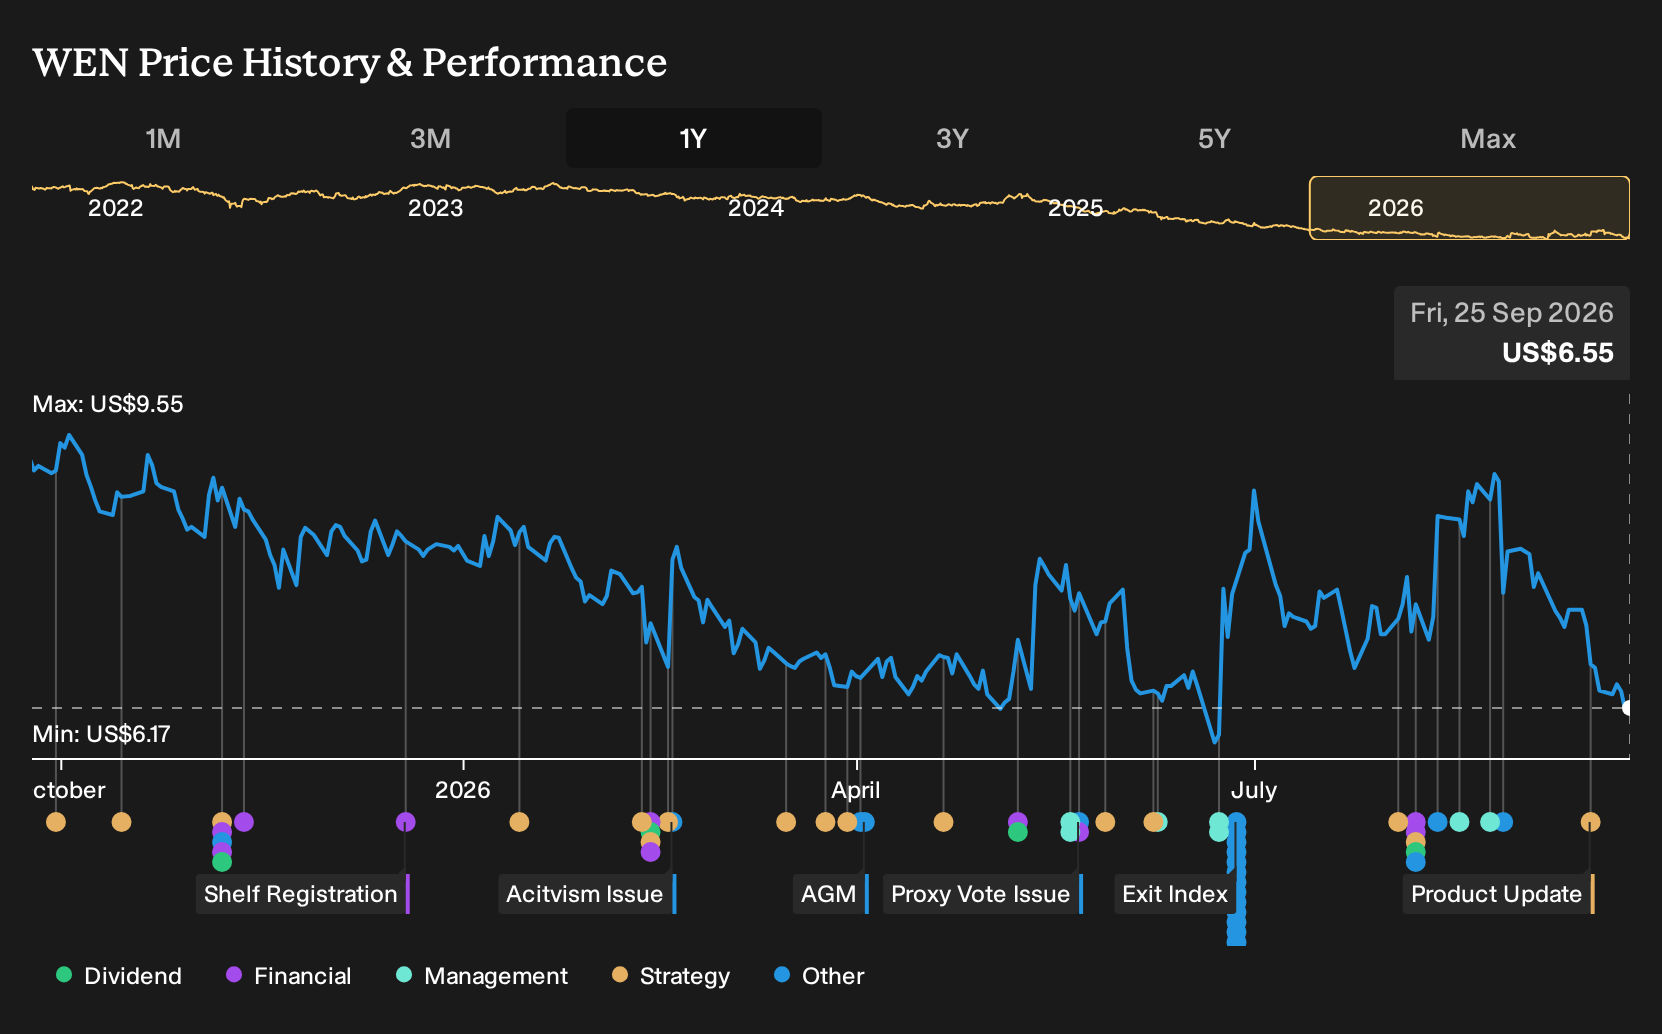1662x1034 pixels.
Task: Click the highlighted 2026 range selector box
Action: pos(1469,208)
